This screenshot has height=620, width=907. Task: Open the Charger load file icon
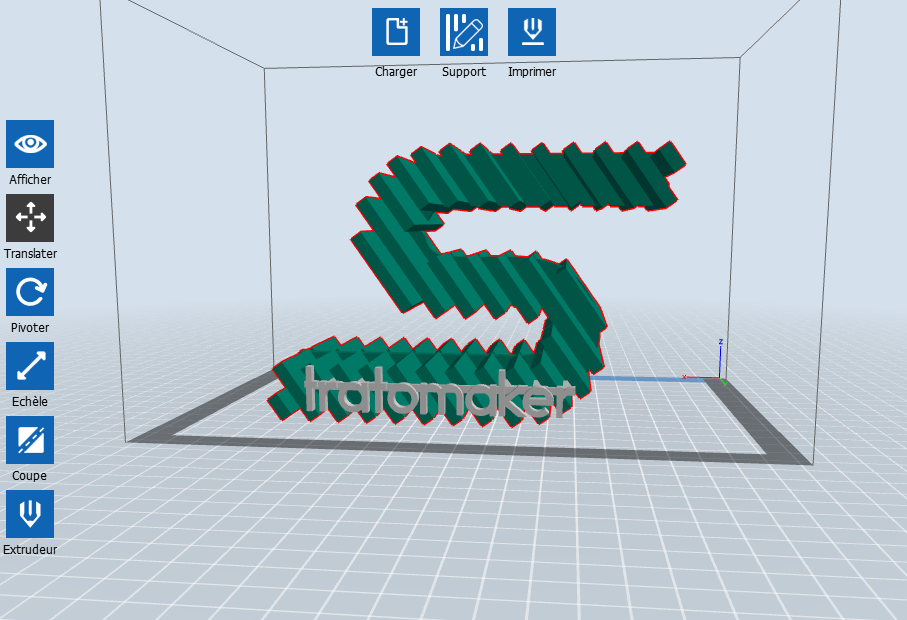pos(396,32)
